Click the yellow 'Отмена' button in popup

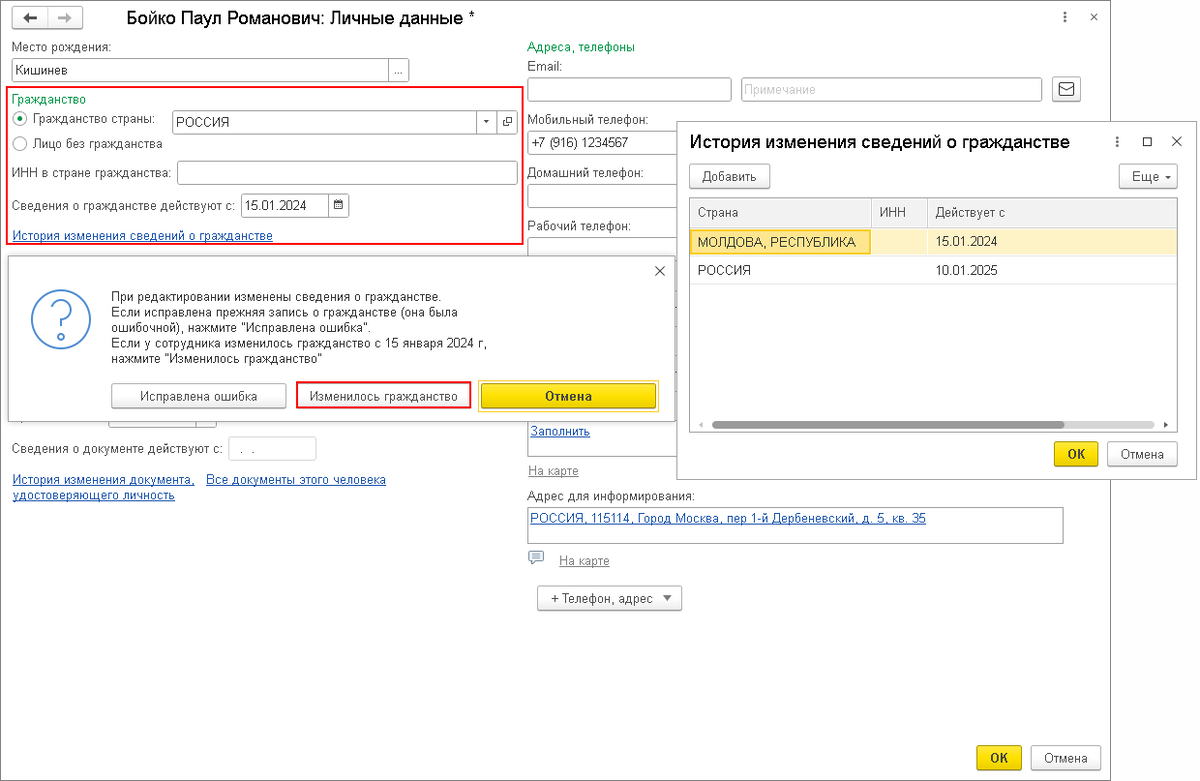point(569,396)
